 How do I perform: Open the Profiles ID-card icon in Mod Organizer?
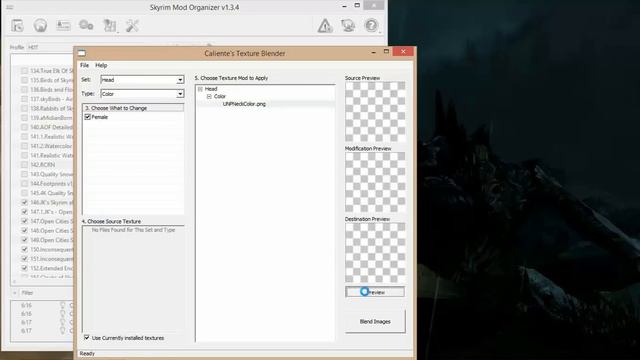[x=63, y=26]
